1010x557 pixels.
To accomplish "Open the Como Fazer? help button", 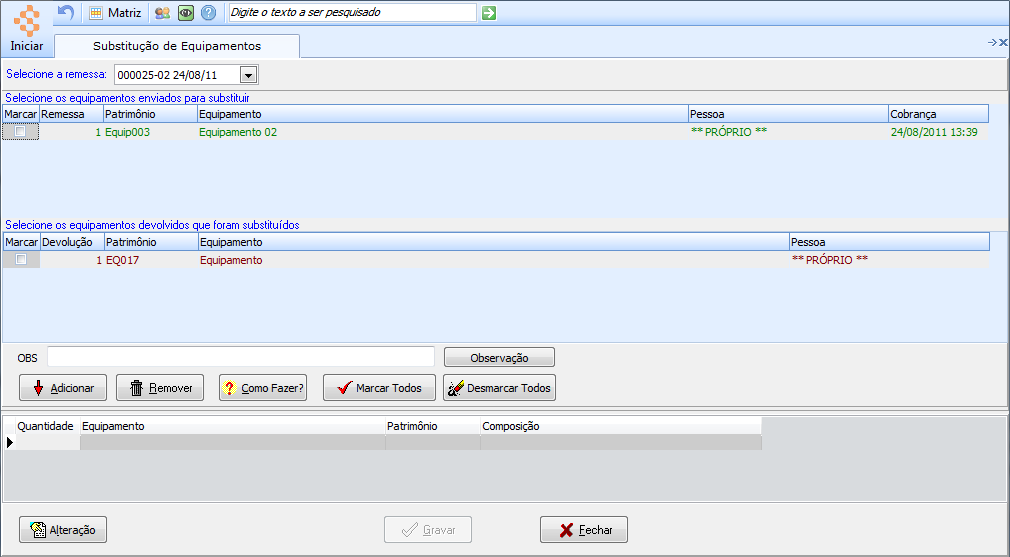I will click(x=263, y=388).
